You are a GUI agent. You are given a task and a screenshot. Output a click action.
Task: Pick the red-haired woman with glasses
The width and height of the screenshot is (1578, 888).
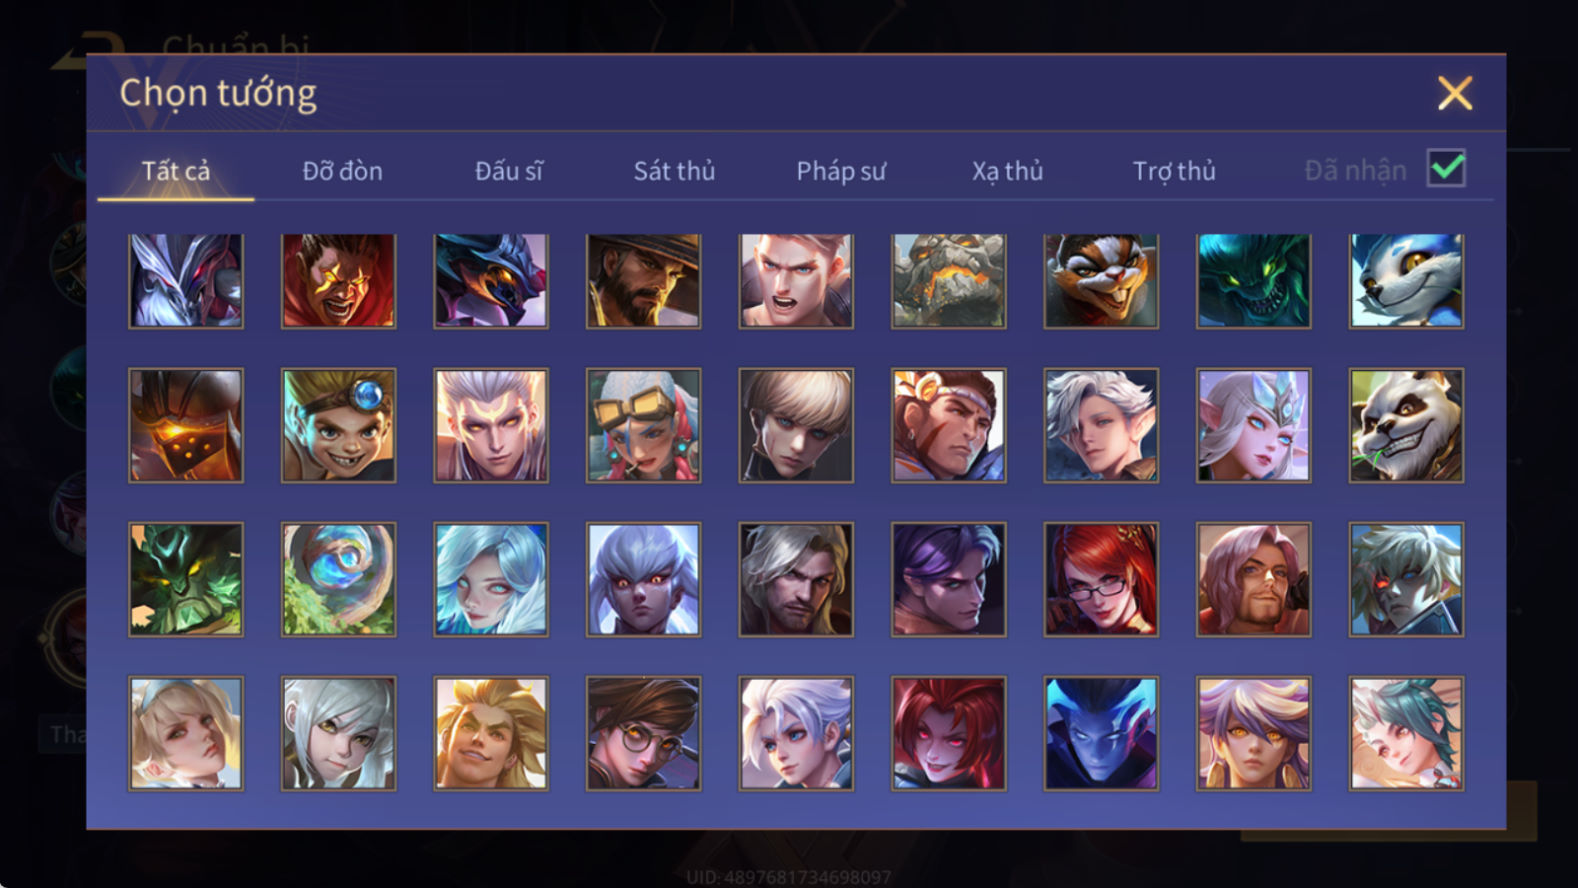[x=1101, y=580]
